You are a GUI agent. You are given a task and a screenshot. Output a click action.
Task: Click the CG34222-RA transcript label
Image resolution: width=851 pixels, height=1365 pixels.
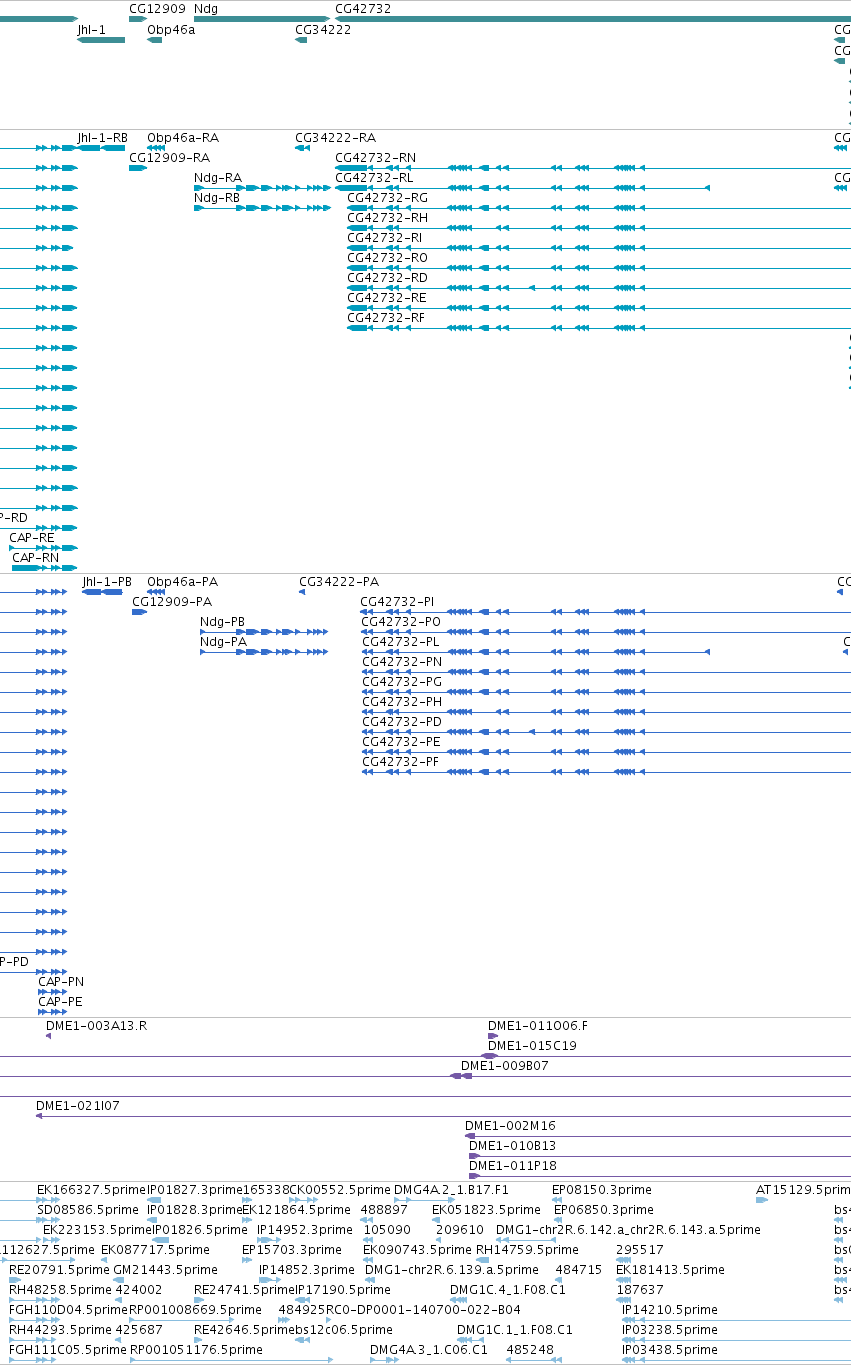click(336, 138)
